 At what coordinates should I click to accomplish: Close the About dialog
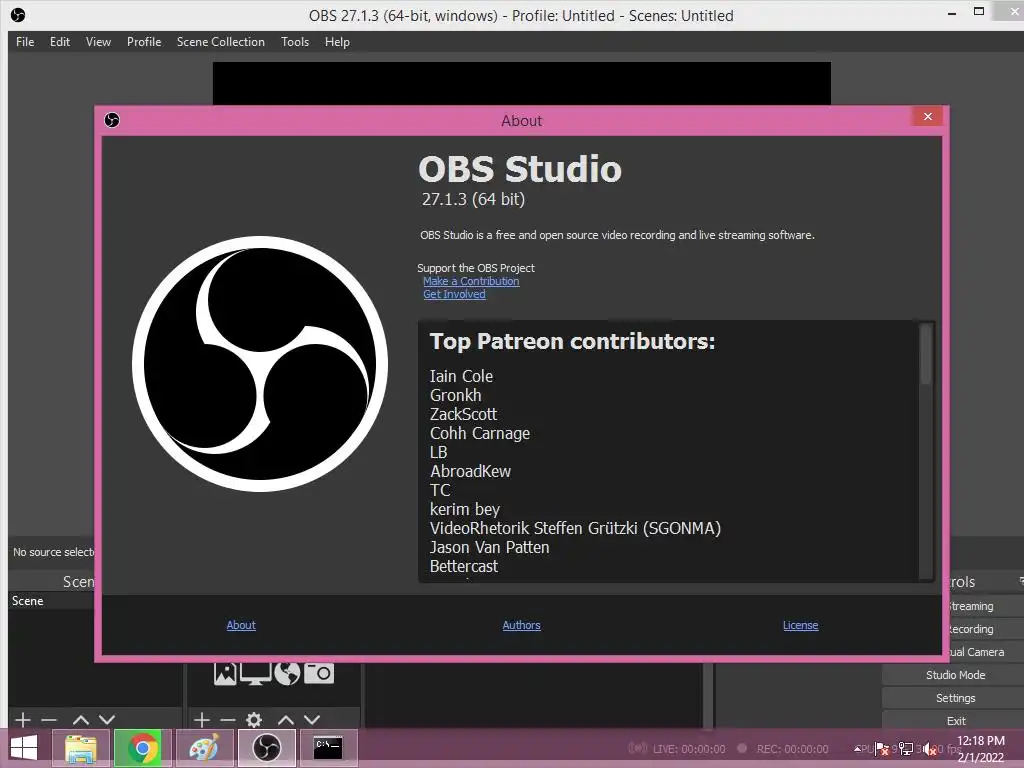[x=928, y=116]
